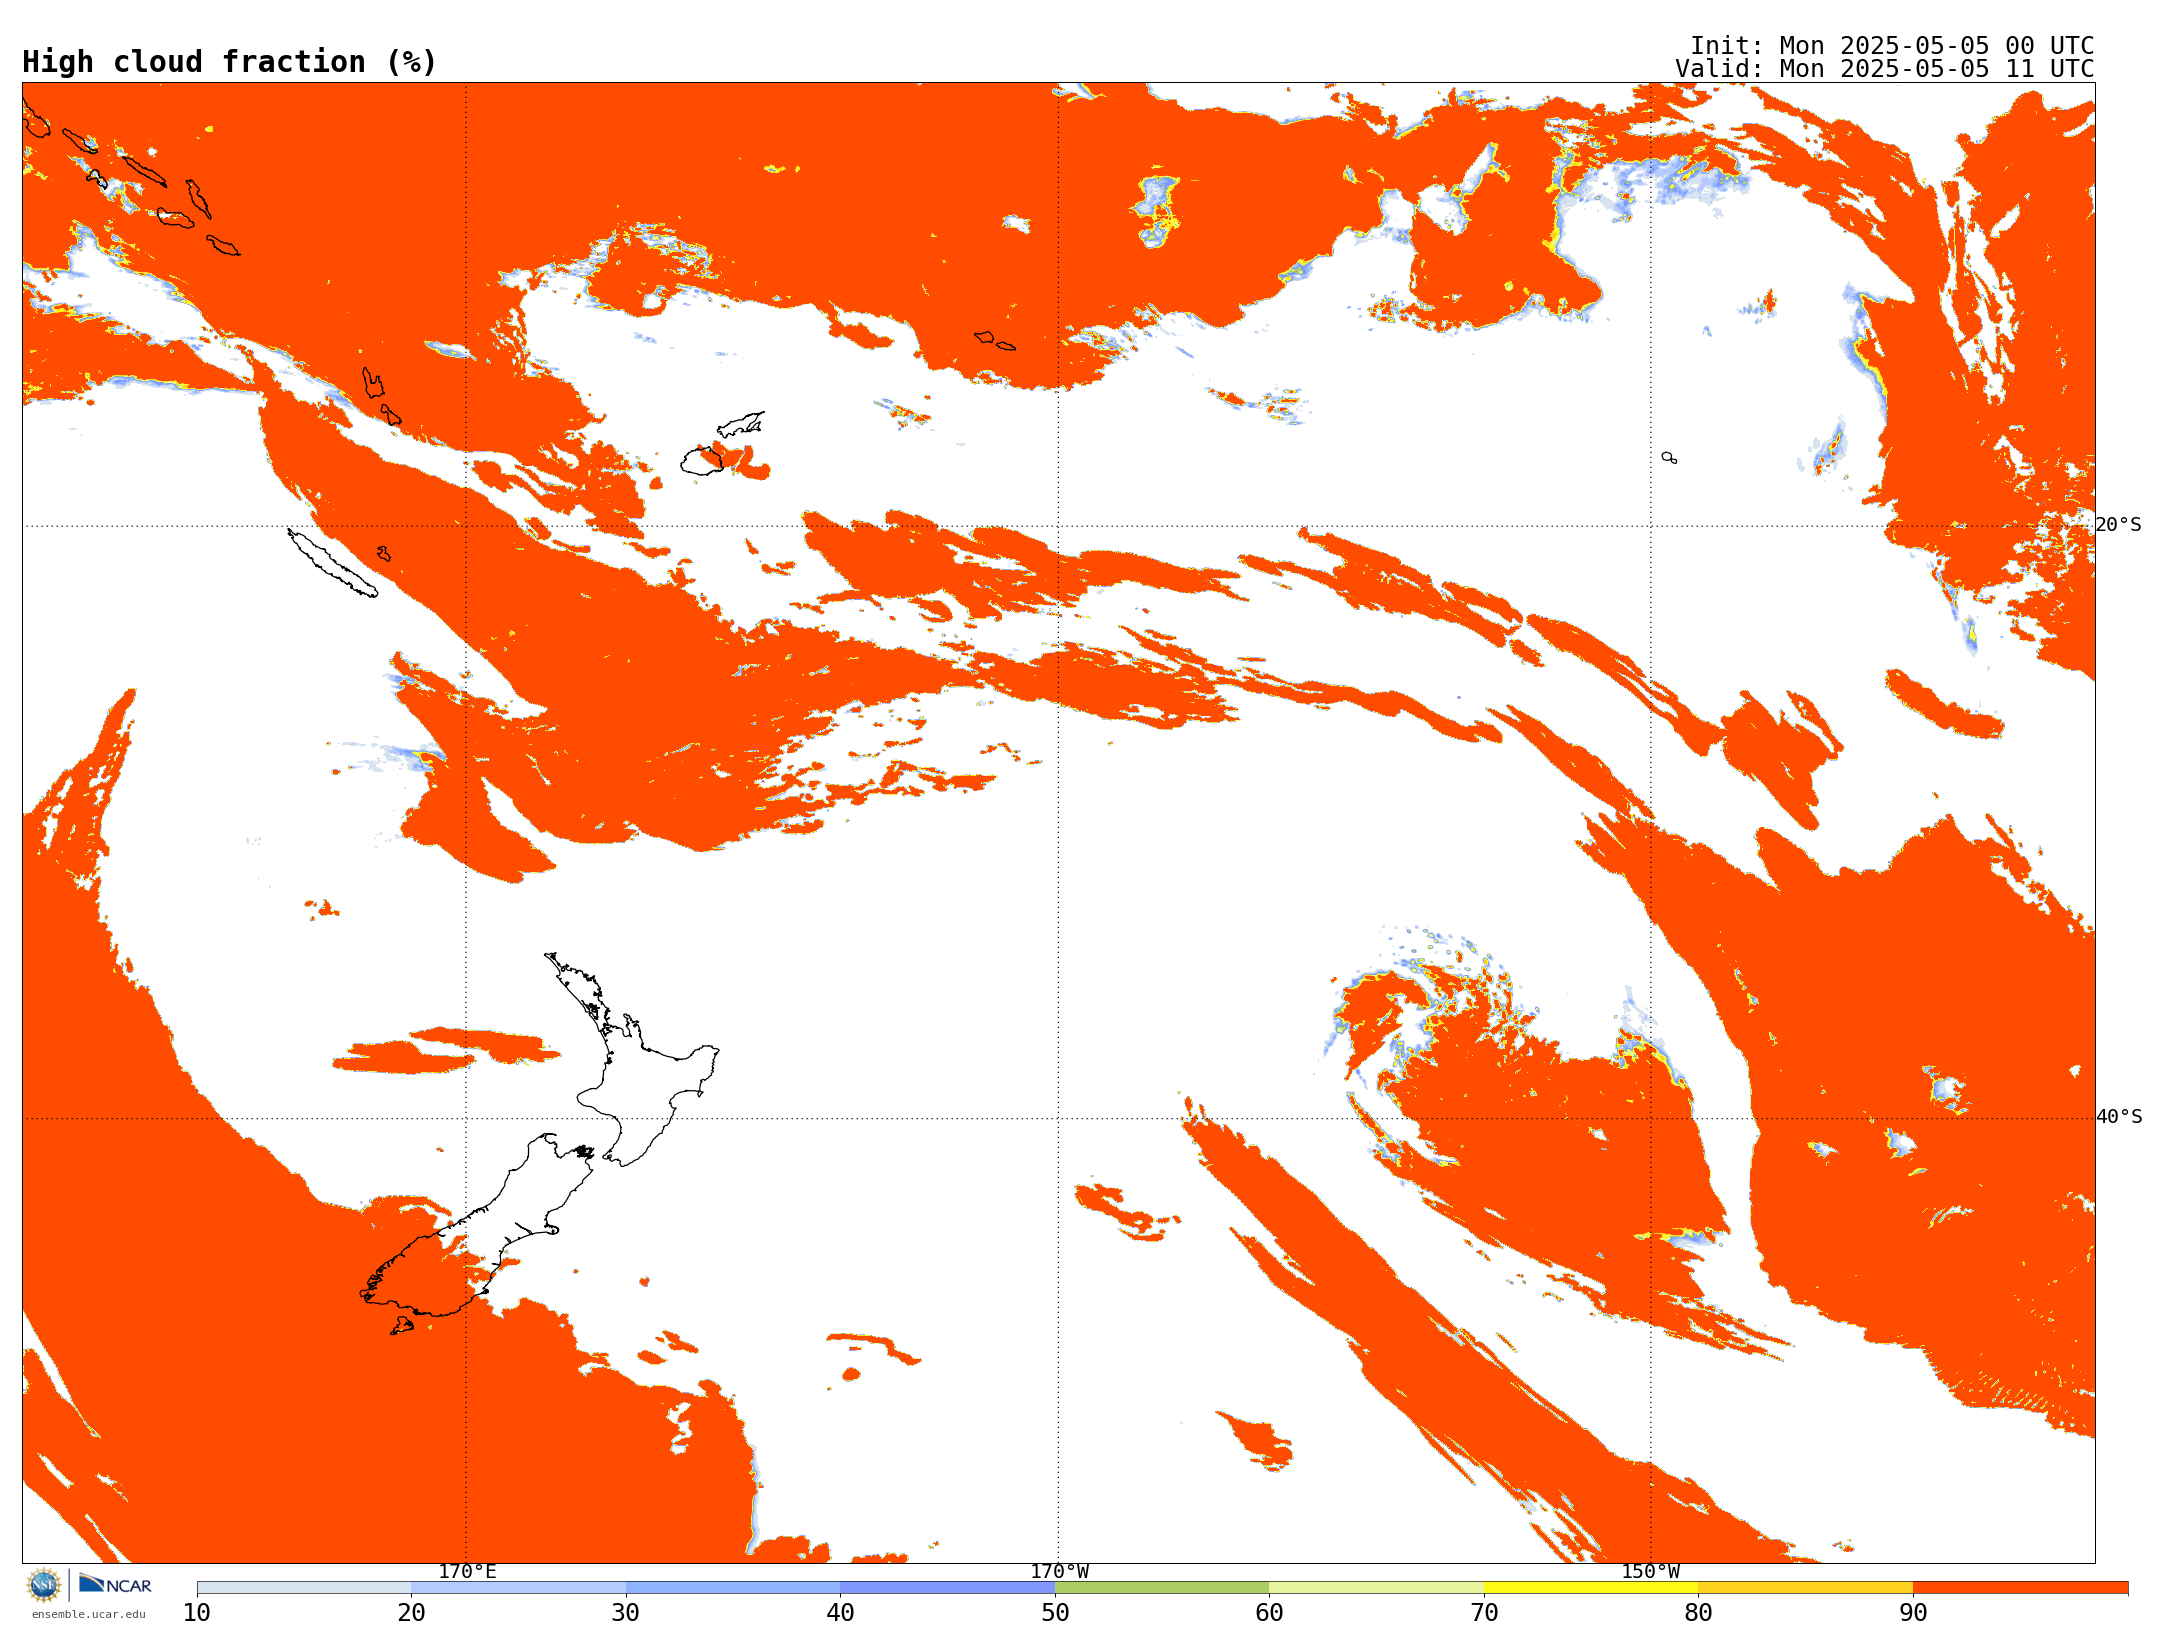Click the 80-90 gold colorbar segment
Viewport: 2160px width, 1626px height.
(1805, 1587)
